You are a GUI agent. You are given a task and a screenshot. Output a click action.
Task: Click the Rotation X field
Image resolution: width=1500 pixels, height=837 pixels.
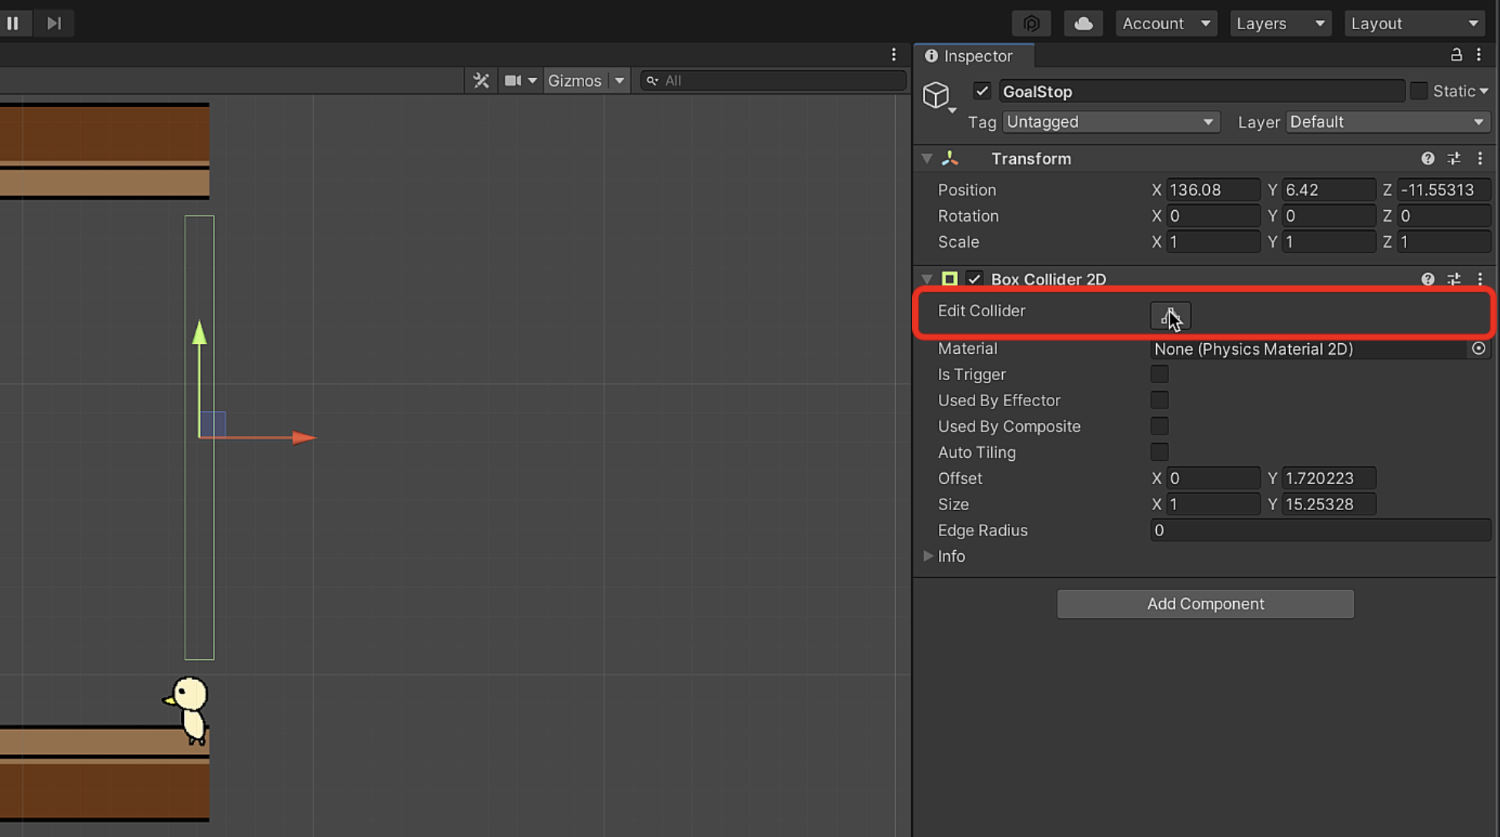tap(1214, 216)
